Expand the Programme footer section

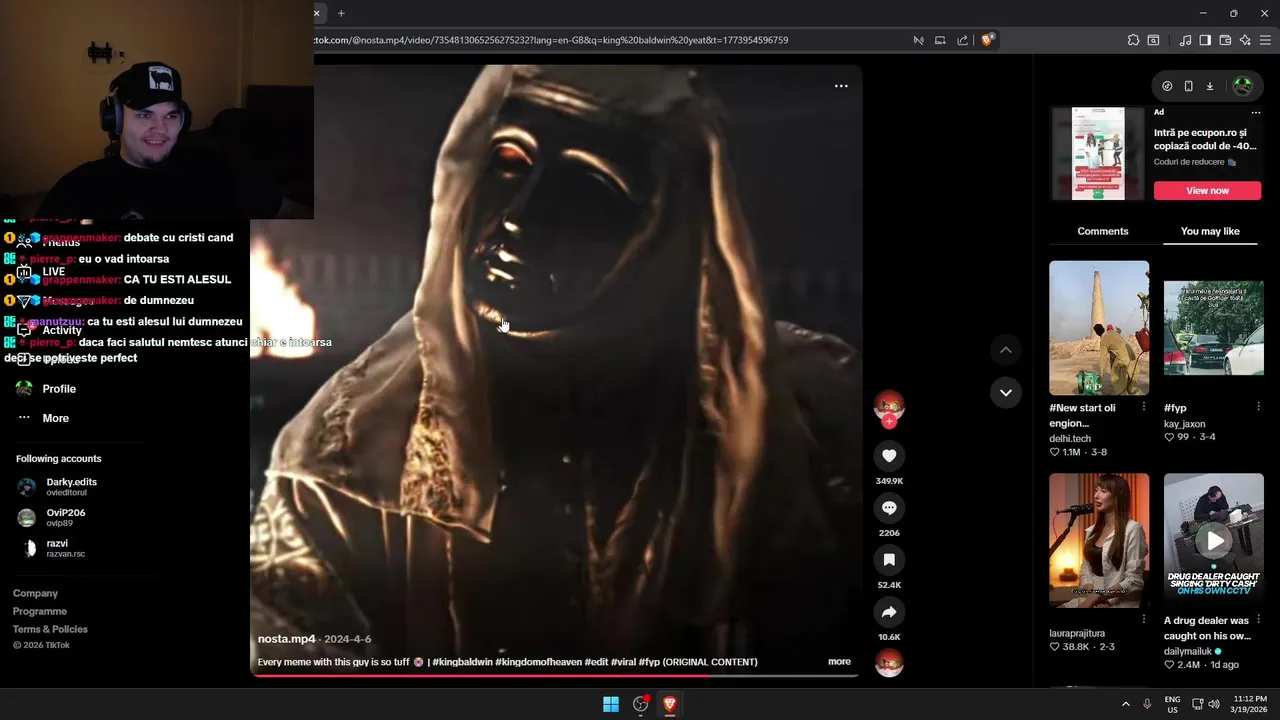point(40,611)
